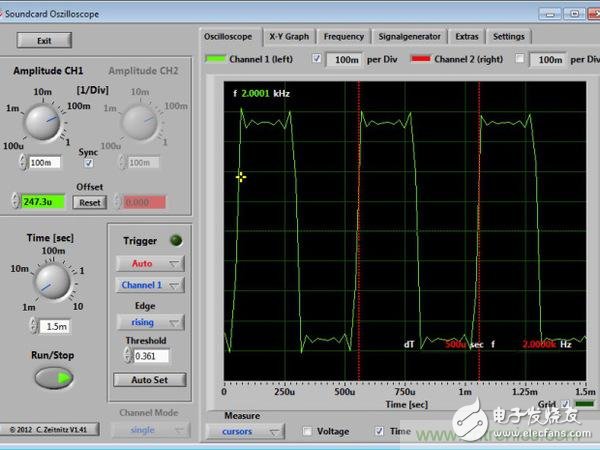The image size is (600, 450).
Task: Open the Trigger mode Auto dropdown
Action: (149, 263)
